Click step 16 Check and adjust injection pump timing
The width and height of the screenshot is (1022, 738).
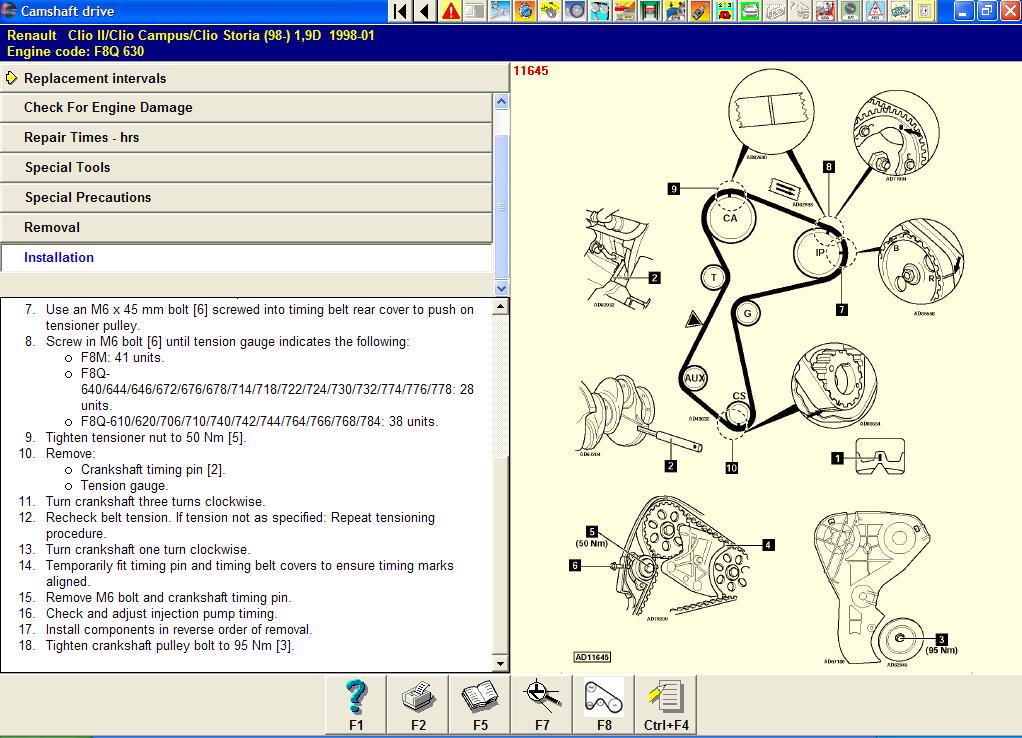click(x=162, y=613)
